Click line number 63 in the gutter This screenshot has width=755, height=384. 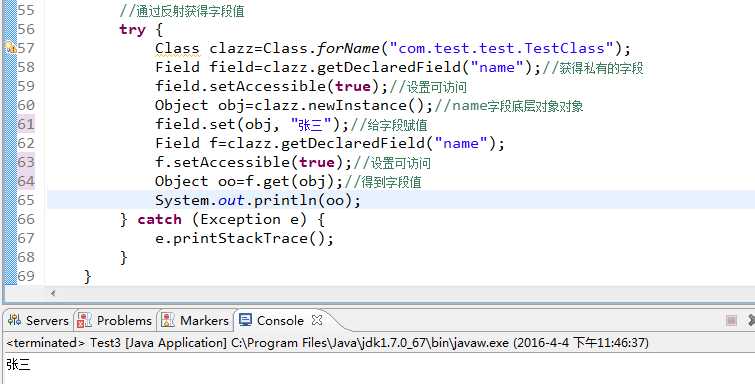(x=26, y=162)
